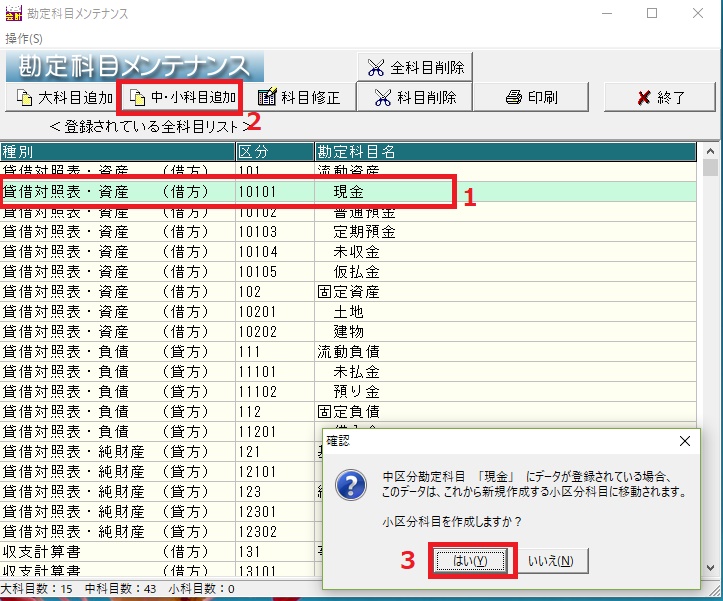
Task: Click the scroll up arrow of the list
Action: click(x=711, y=151)
